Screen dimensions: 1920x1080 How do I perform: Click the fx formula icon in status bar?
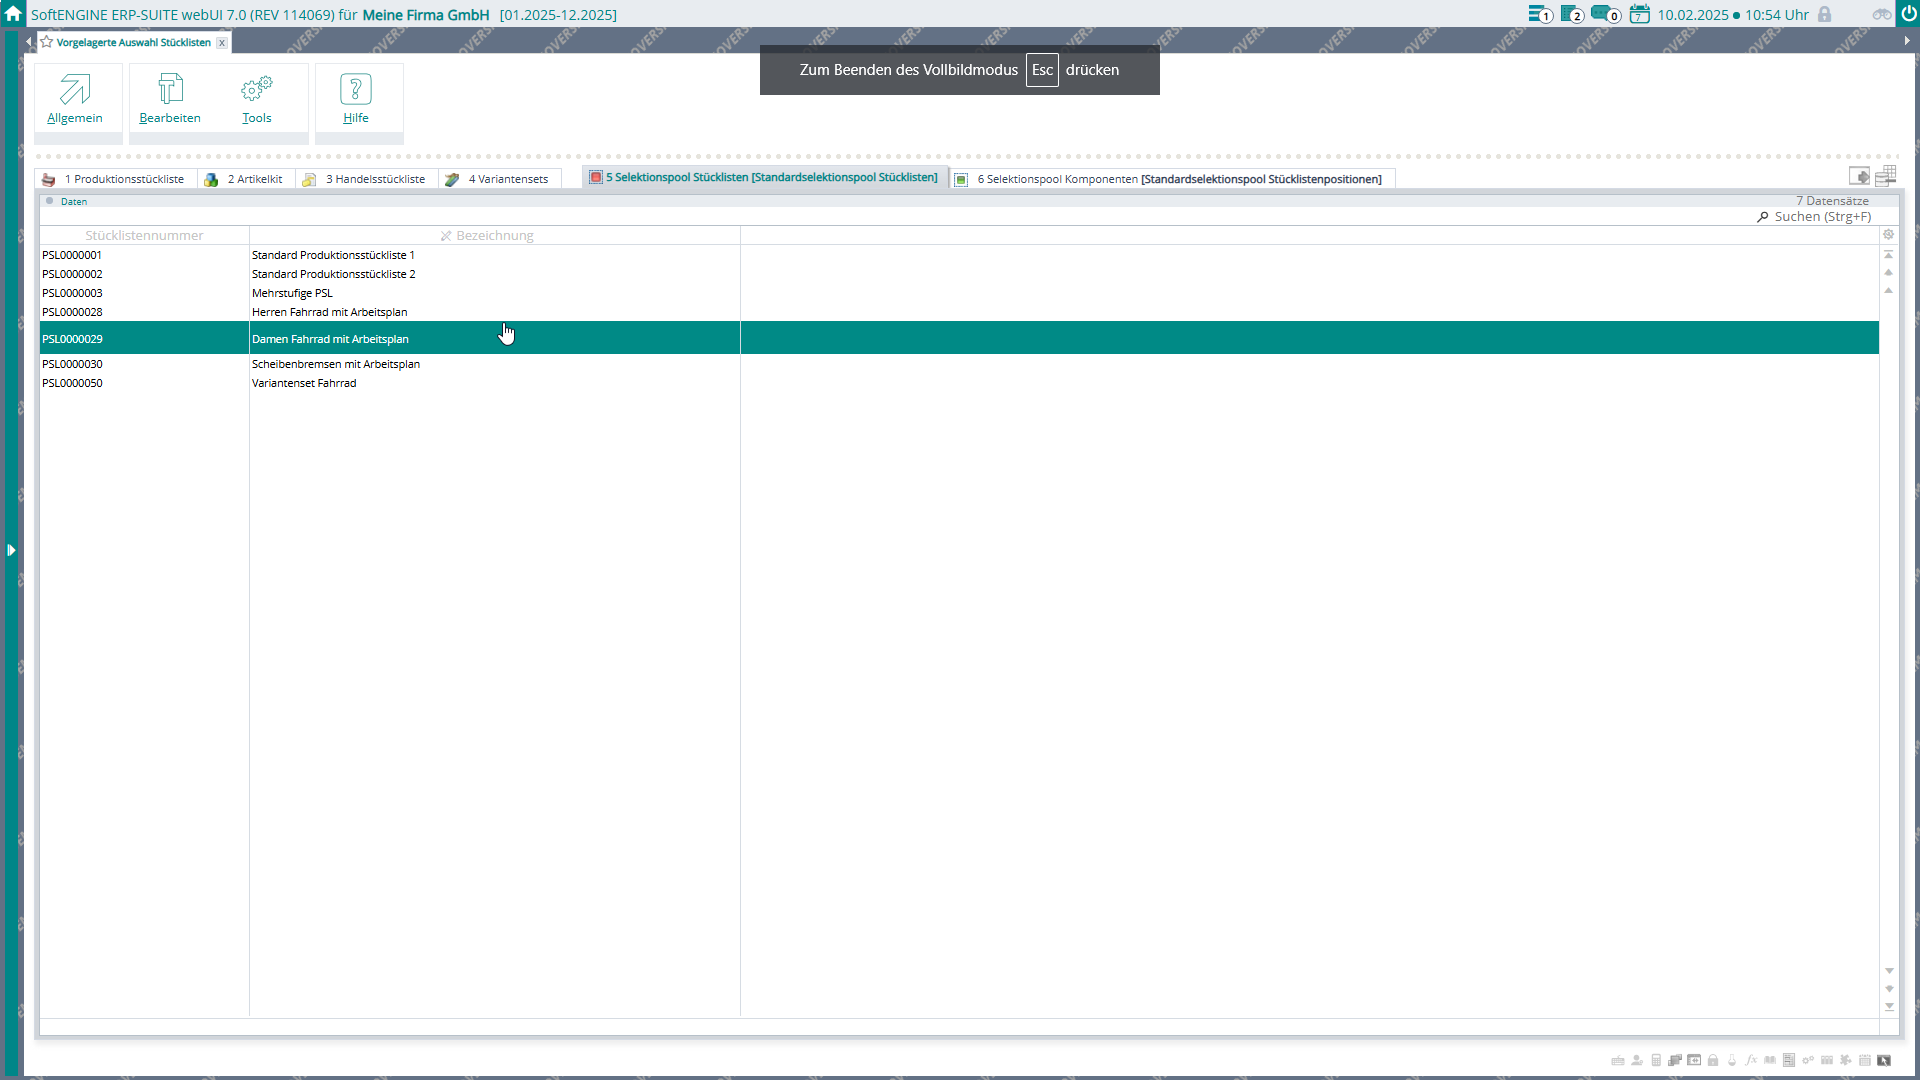(1751, 1060)
